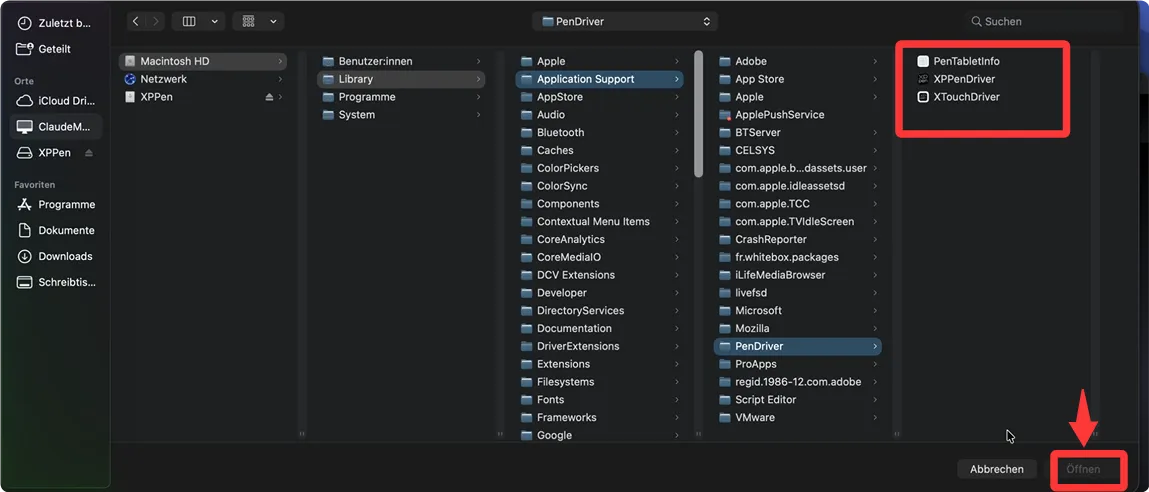Screen dimensions: 1149x492
Task: Expand the Adobe folder chevron
Action: [875, 61]
